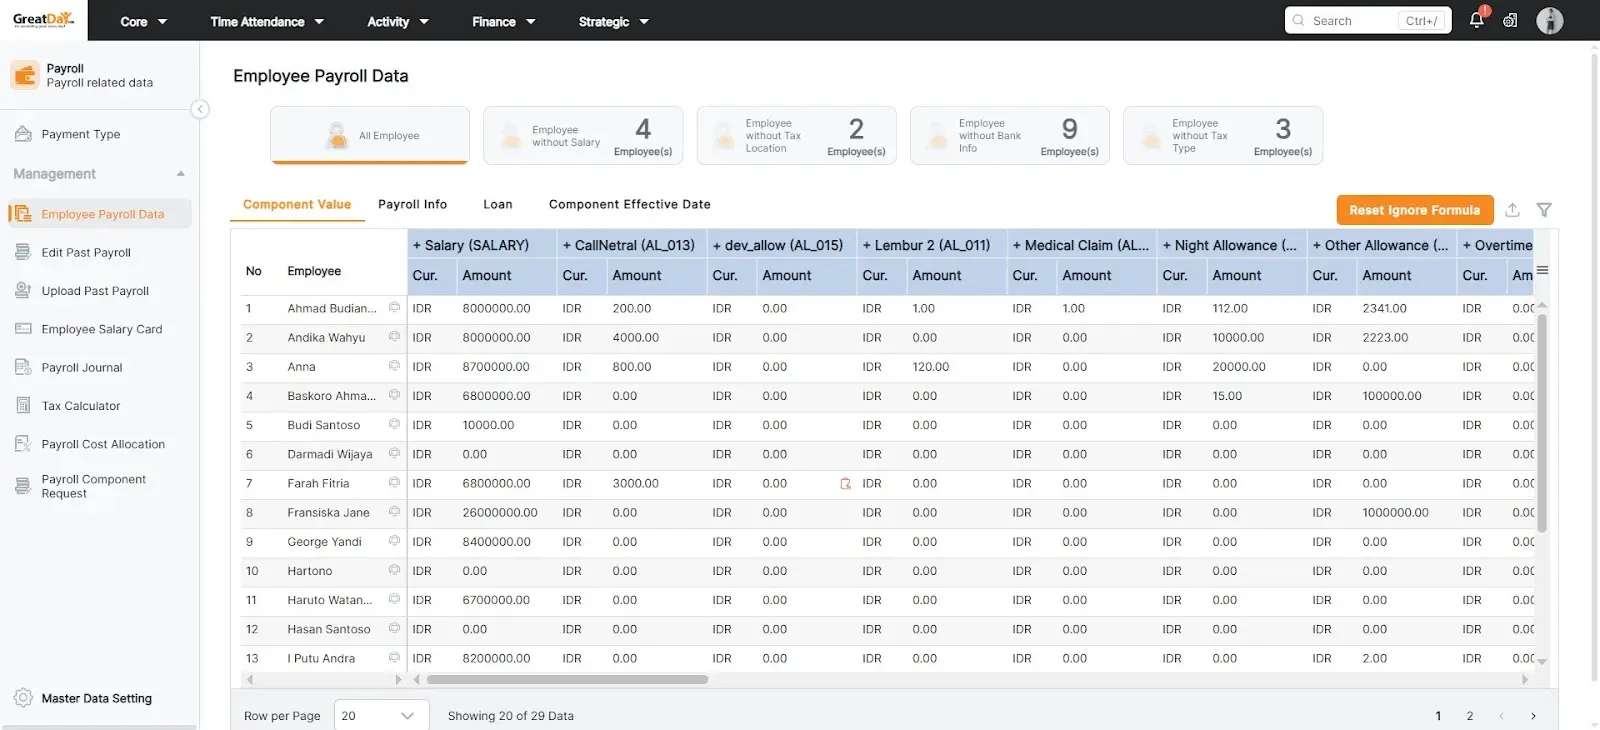Collapse the Management section
Screen dimensions: 1600x730
181,174
